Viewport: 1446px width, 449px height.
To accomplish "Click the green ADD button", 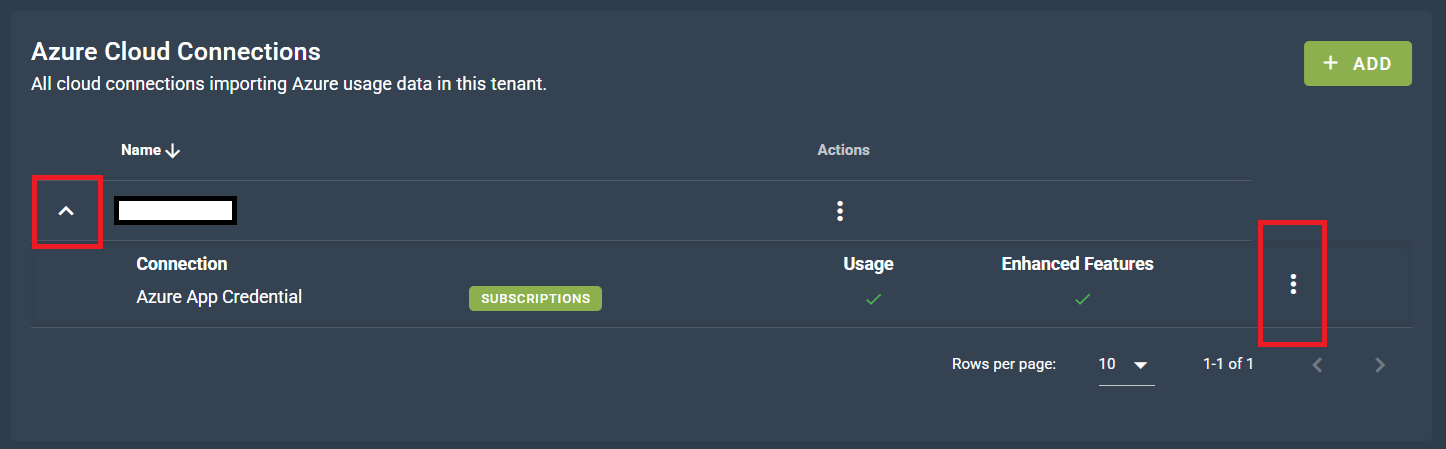I will pyautogui.click(x=1357, y=63).
